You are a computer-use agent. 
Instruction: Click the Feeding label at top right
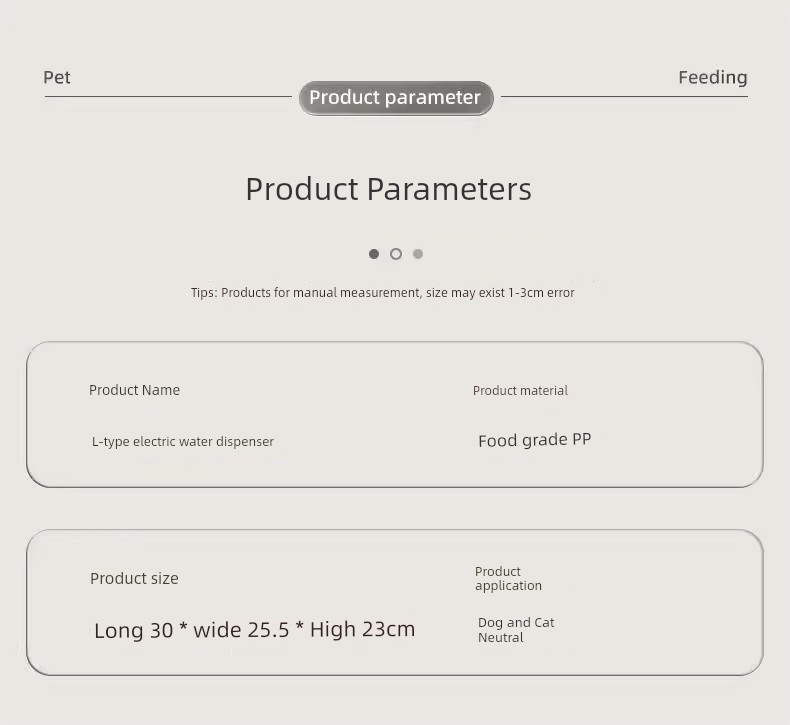pos(712,78)
